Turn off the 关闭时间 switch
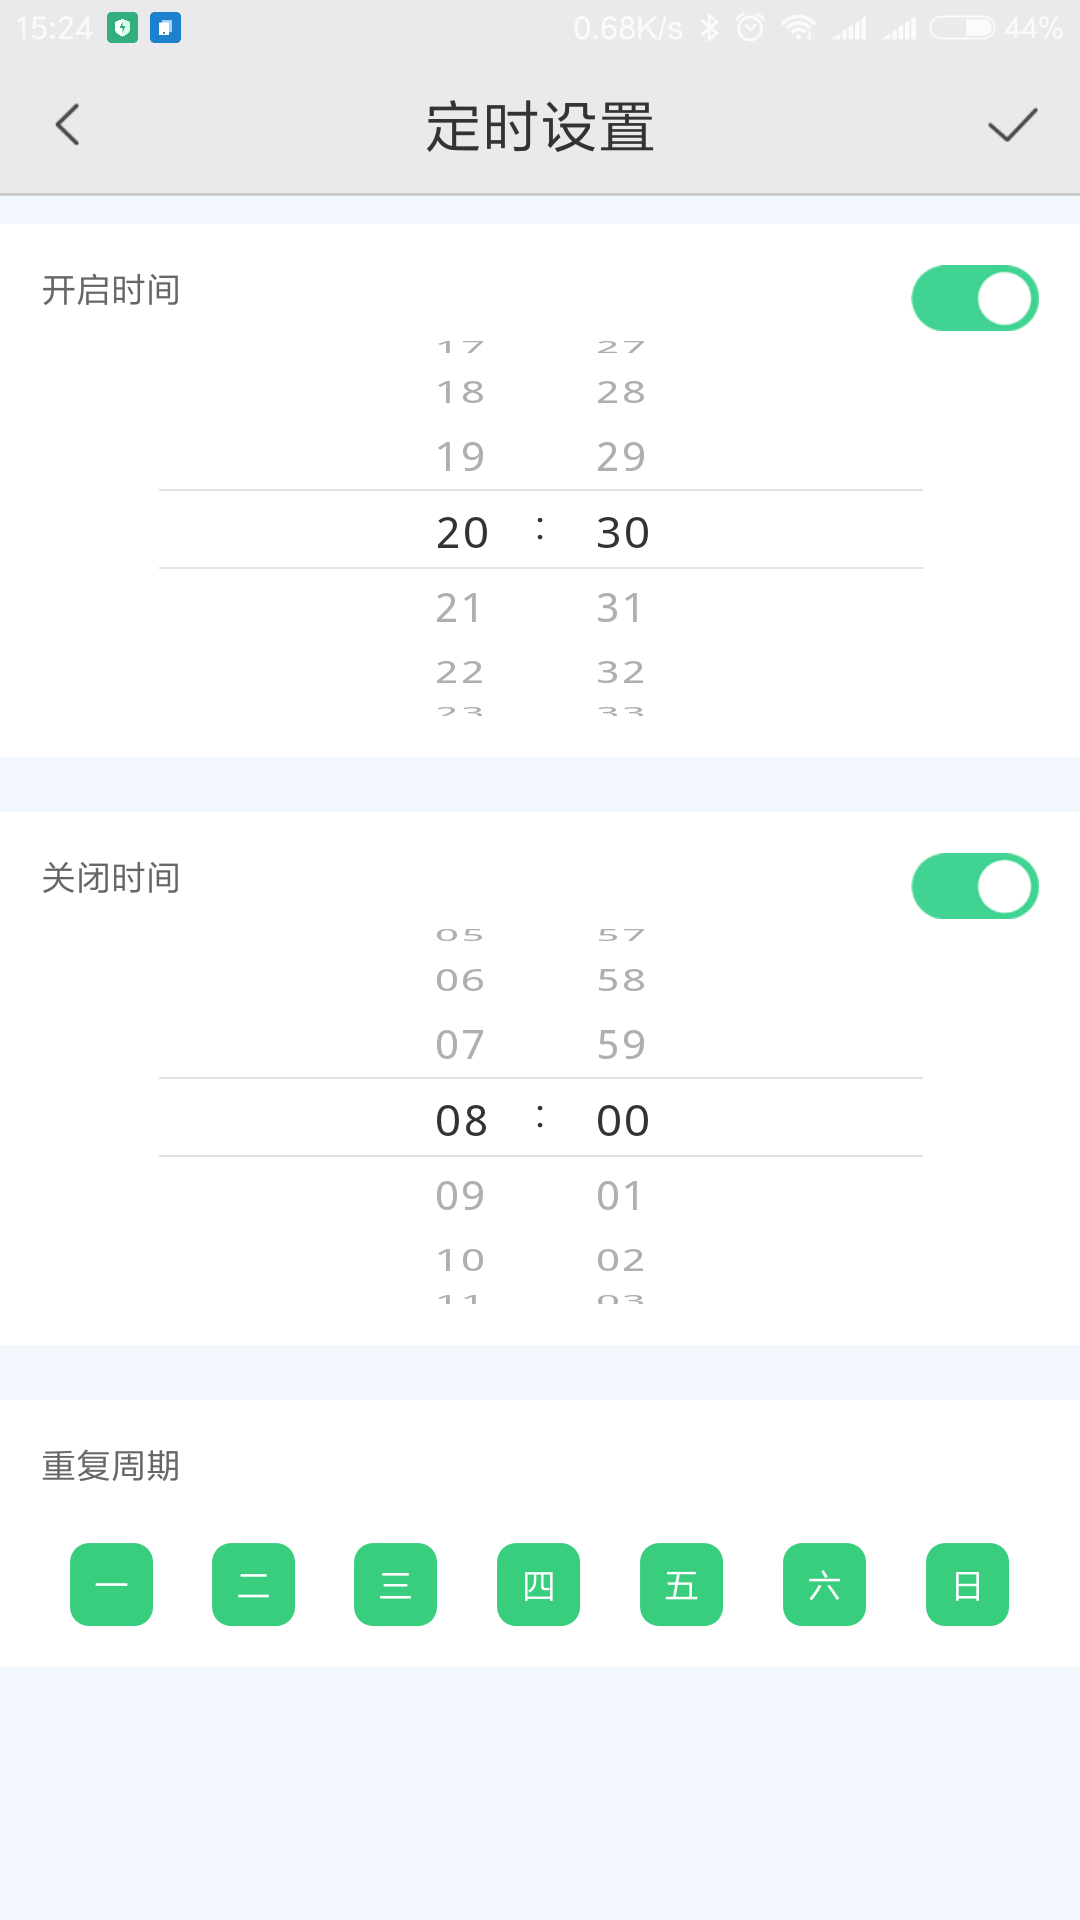Image resolution: width=1080 pixels, height=1920 pixels. click(x=975, y=886)
